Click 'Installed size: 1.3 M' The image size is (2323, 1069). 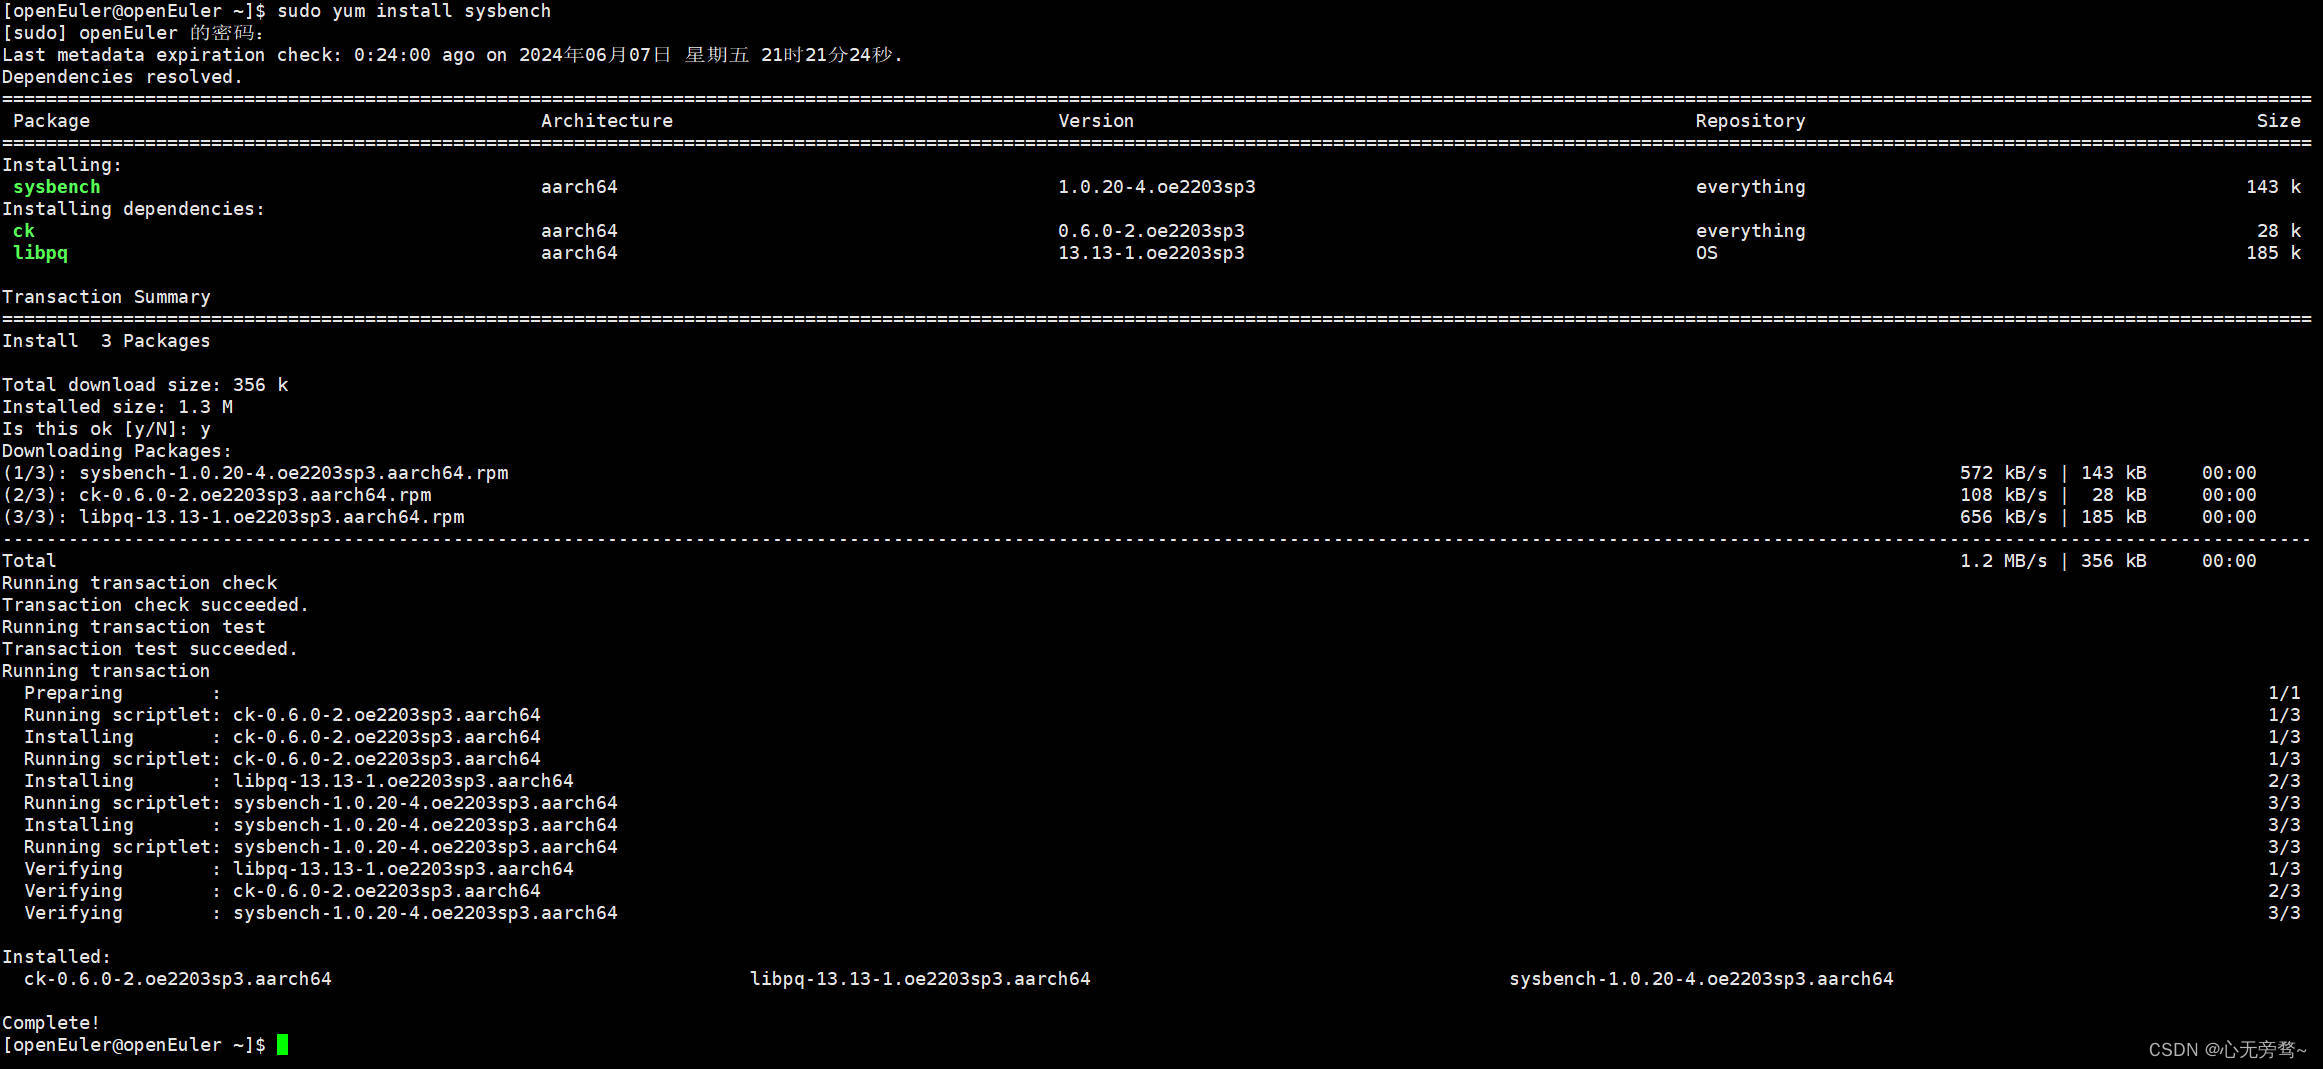(x=117, y=407)
